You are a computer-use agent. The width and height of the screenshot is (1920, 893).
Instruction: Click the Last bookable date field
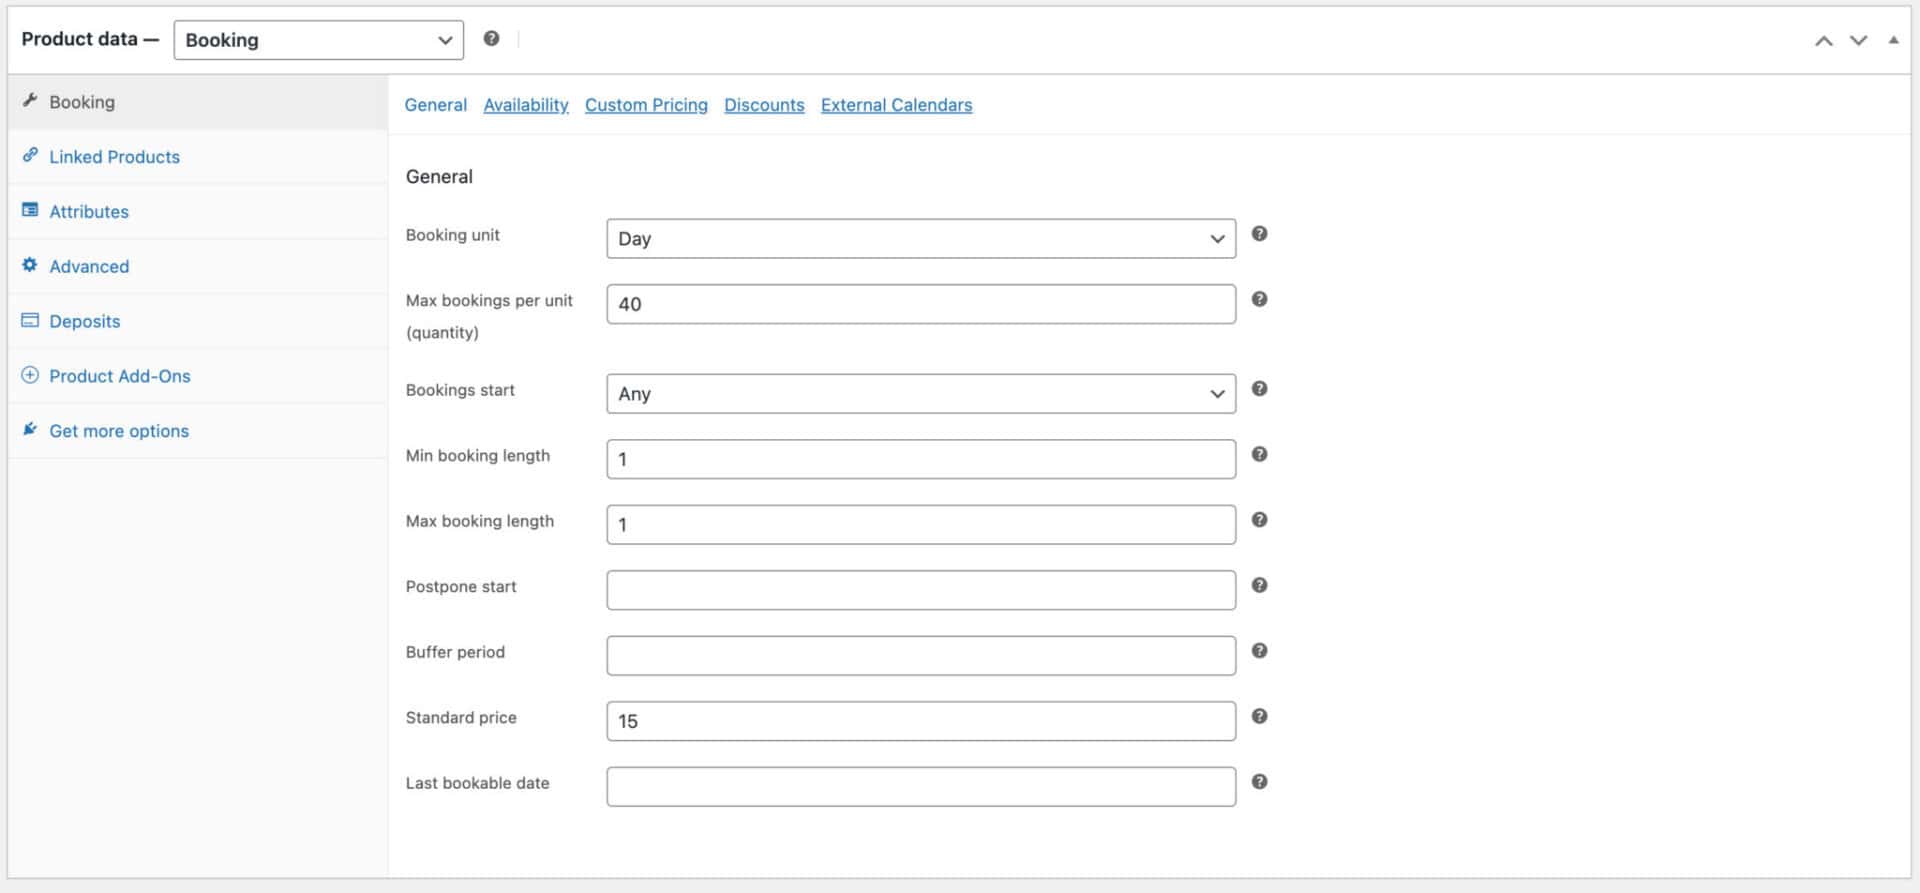coord(921,787)
